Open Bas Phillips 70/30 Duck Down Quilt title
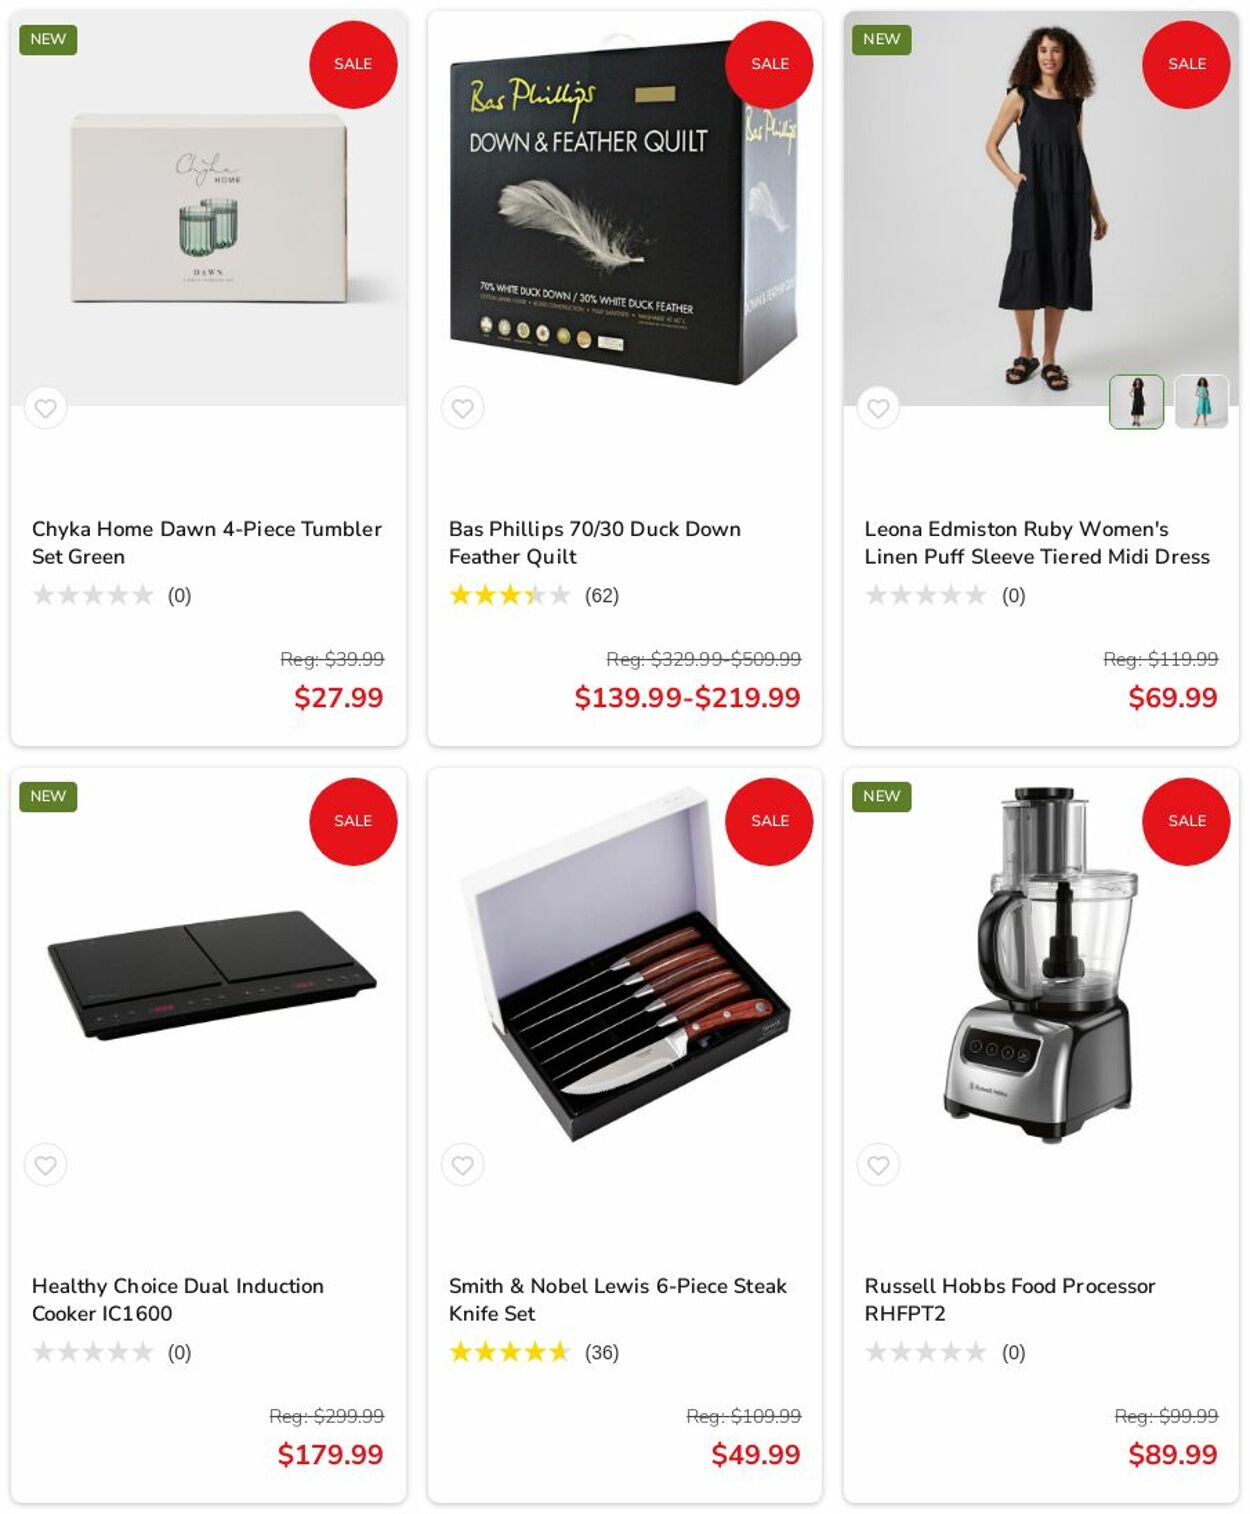Viewport: 1250px width, 1514px height. tap(594, 542)
